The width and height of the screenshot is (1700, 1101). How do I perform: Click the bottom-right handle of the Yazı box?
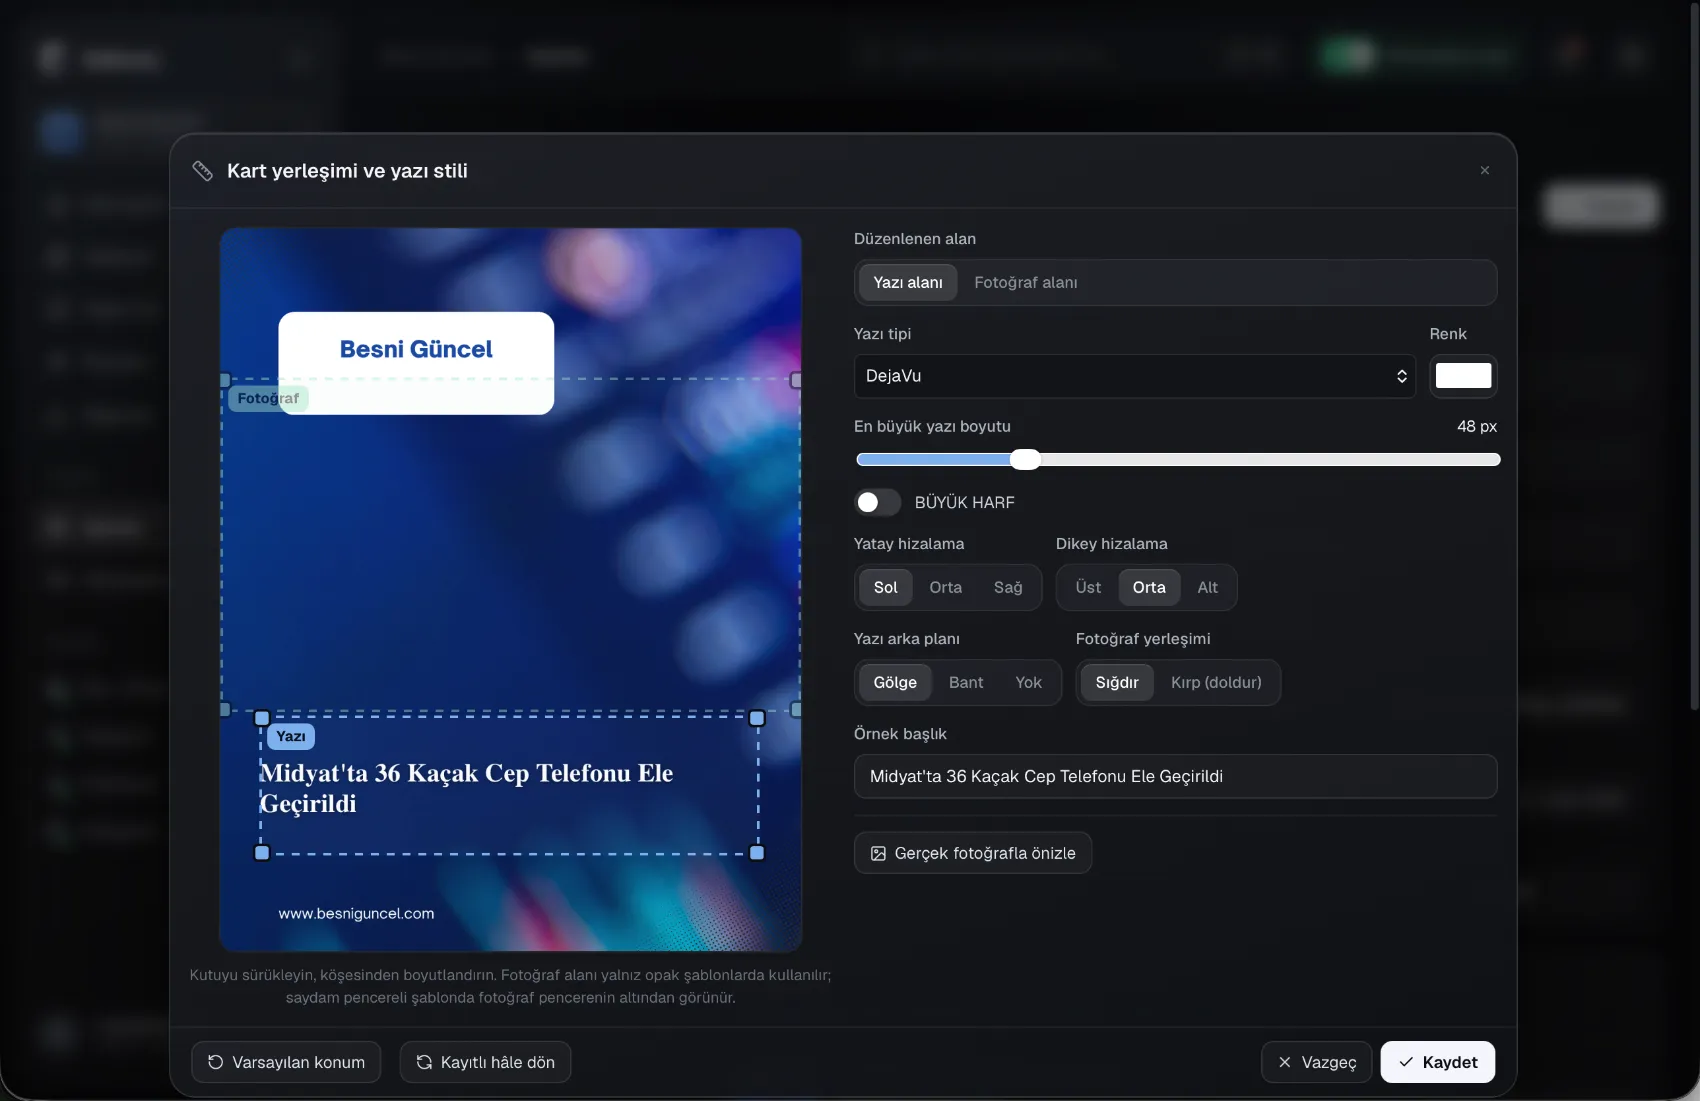(757, 853)
